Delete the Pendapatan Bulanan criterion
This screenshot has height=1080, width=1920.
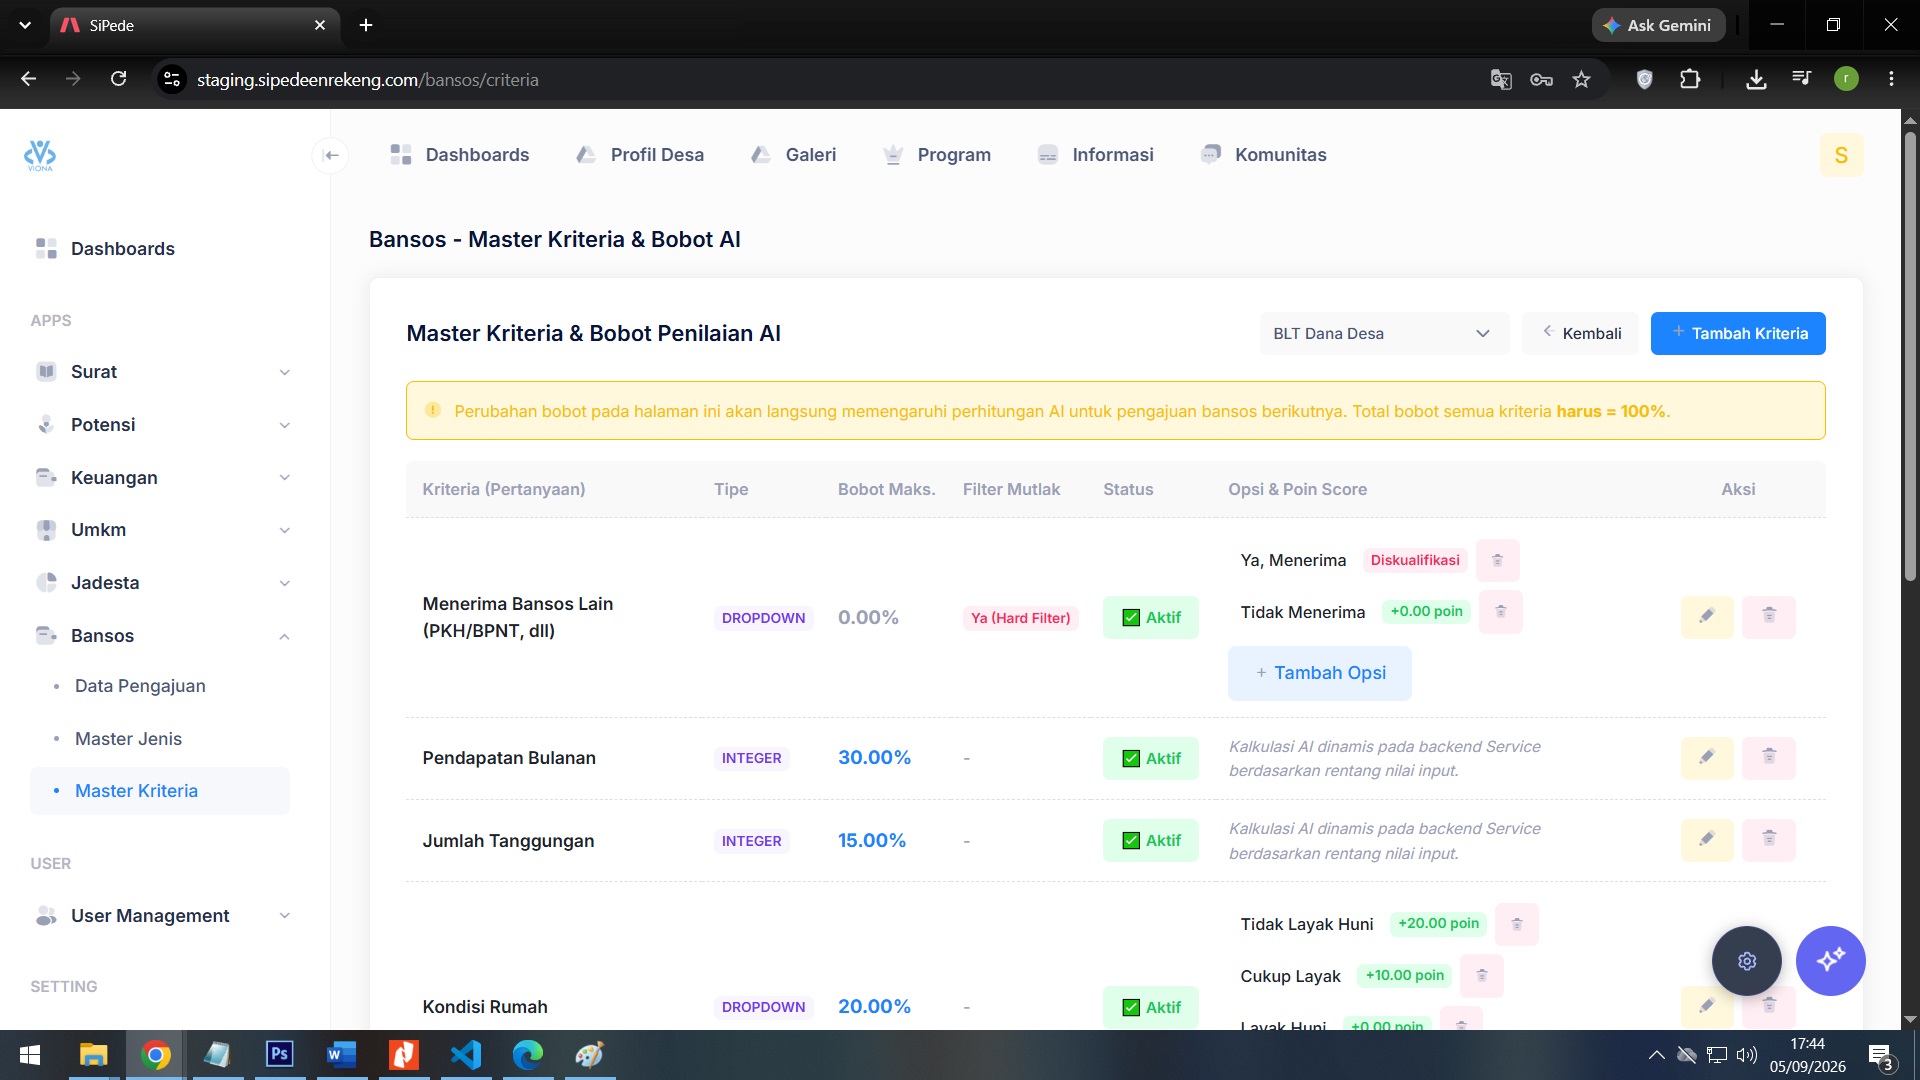pos(1769,757)
